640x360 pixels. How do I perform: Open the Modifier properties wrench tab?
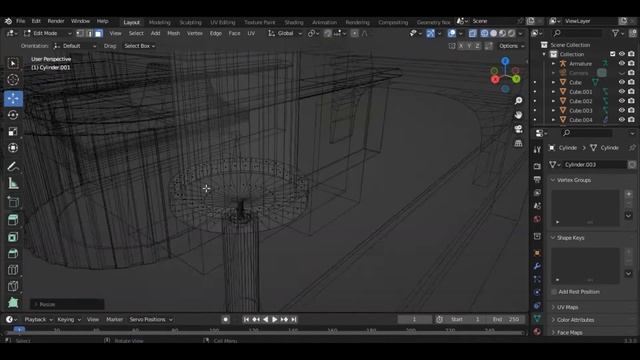[537, 266]
